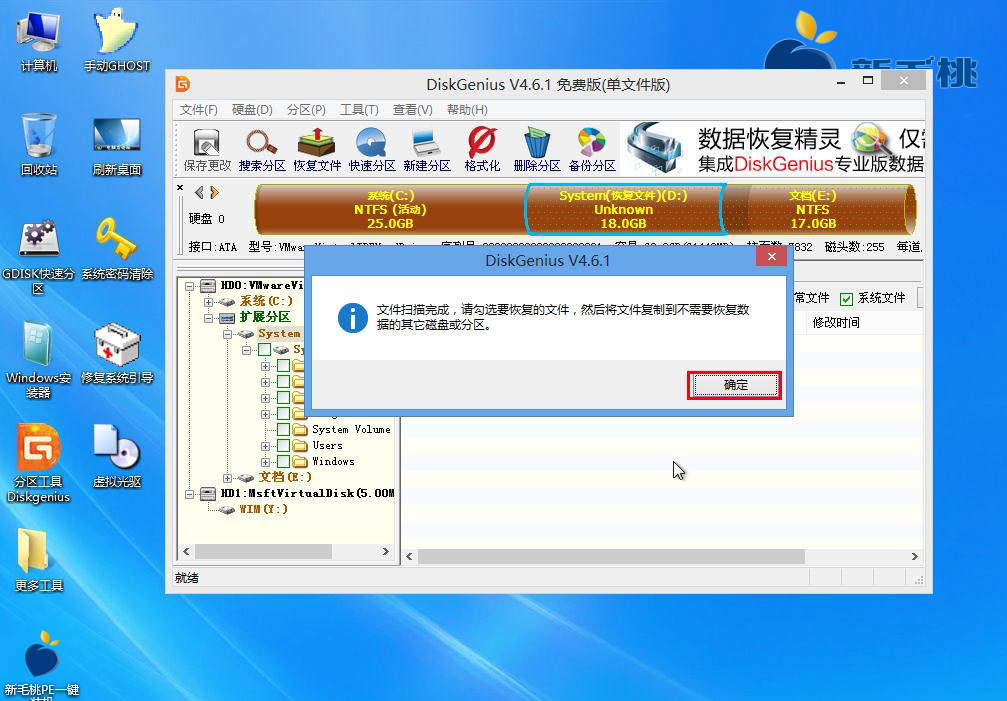Launch the 恢复文件 file recovery tool
Screen dimensions: 1007x701
coord(317,150)
